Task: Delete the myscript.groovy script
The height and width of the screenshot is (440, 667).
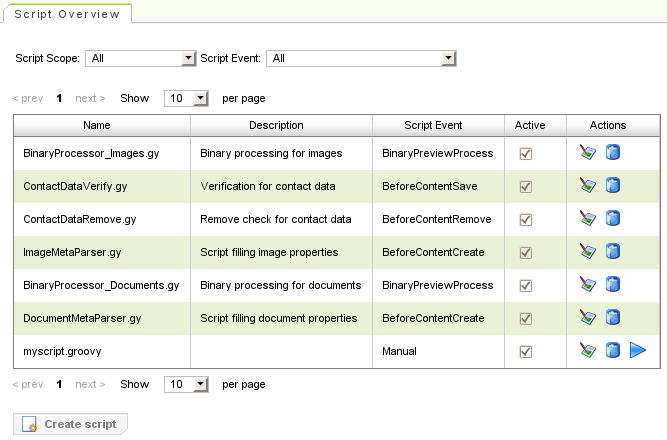Action: pos(613,351)
